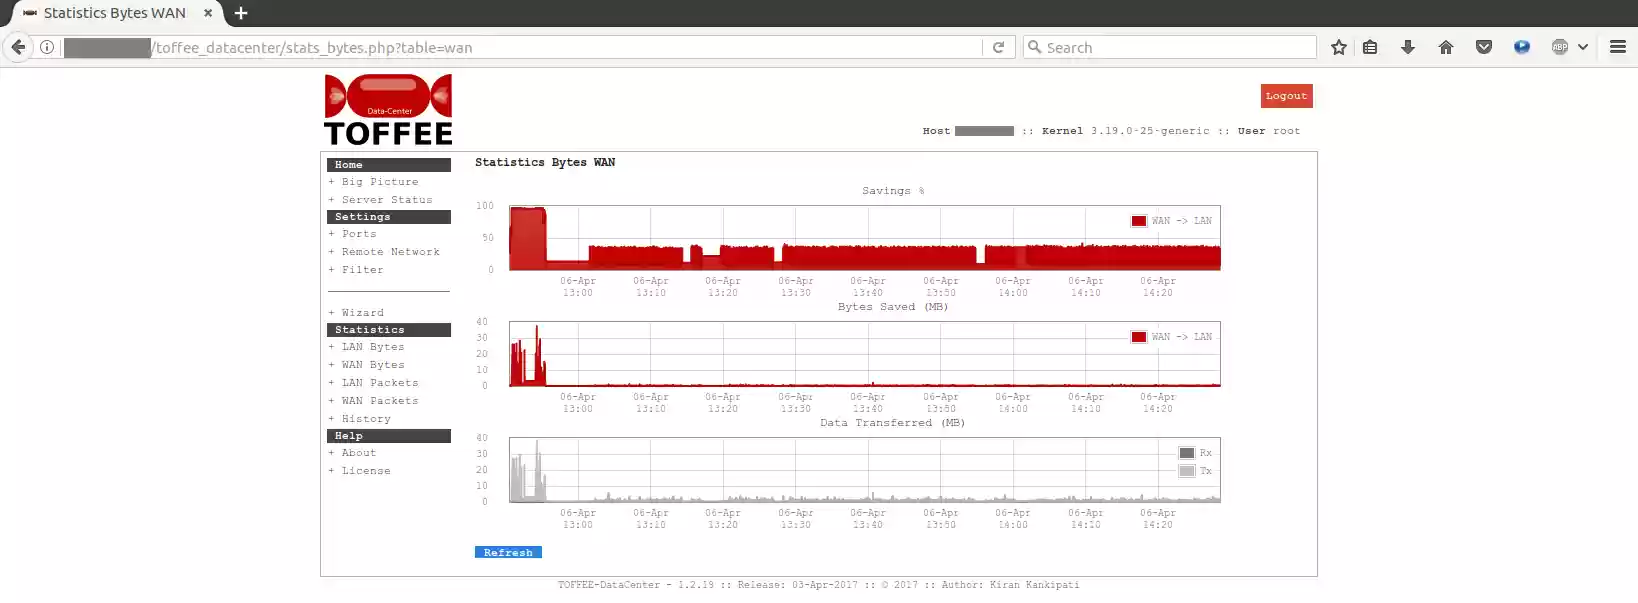Reload the page with the refresh icon
The width and height of the screenshot is (1638, 603).
[x=998, y=47]
